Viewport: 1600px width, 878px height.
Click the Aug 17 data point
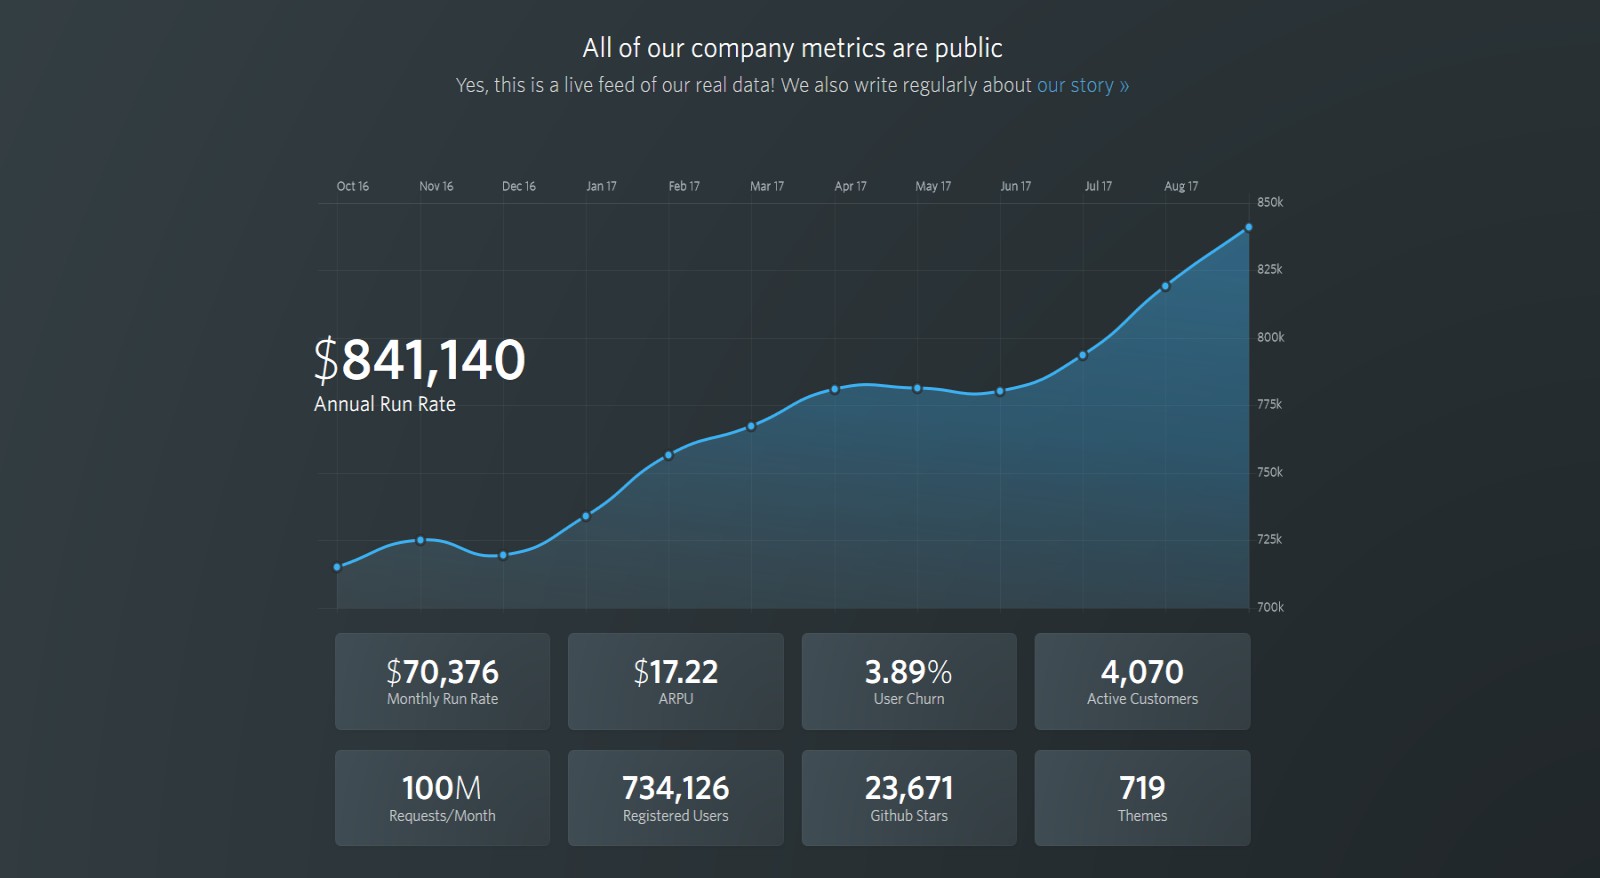pos(1165,286)
